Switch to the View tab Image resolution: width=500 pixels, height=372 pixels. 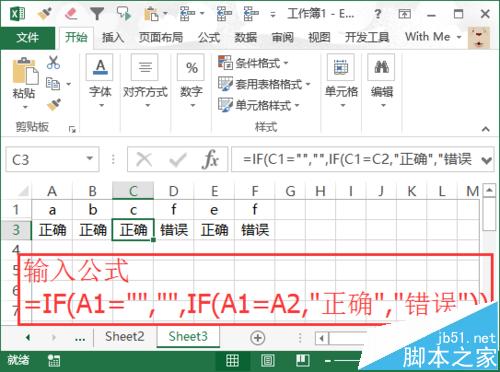click(x=319, y=37)
